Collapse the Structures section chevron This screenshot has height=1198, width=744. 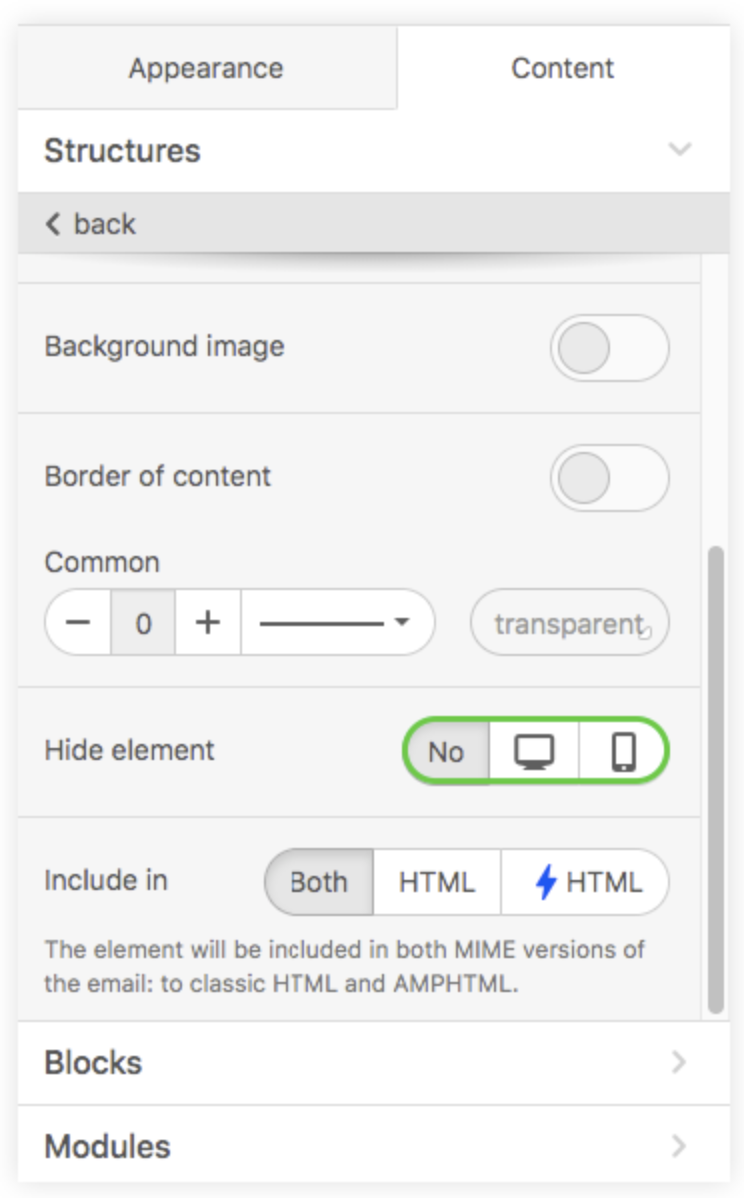coord(680,149)
